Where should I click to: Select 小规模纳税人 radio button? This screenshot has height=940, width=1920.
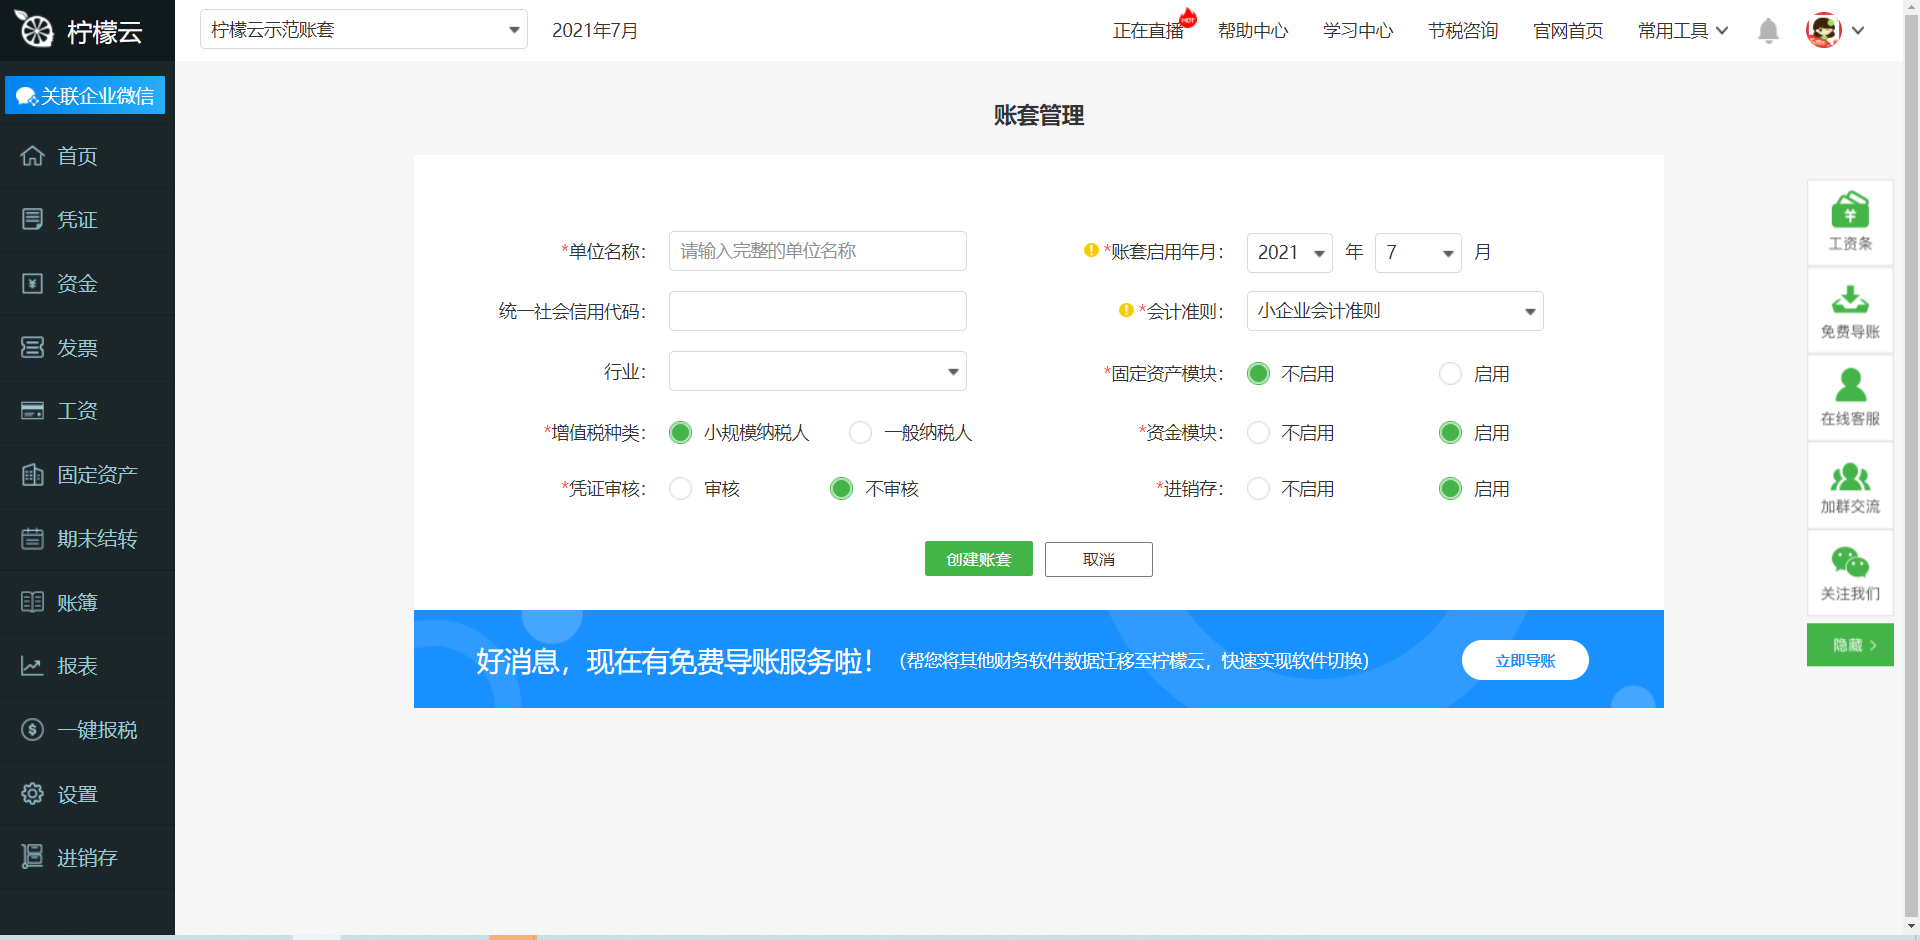(681, 433)
